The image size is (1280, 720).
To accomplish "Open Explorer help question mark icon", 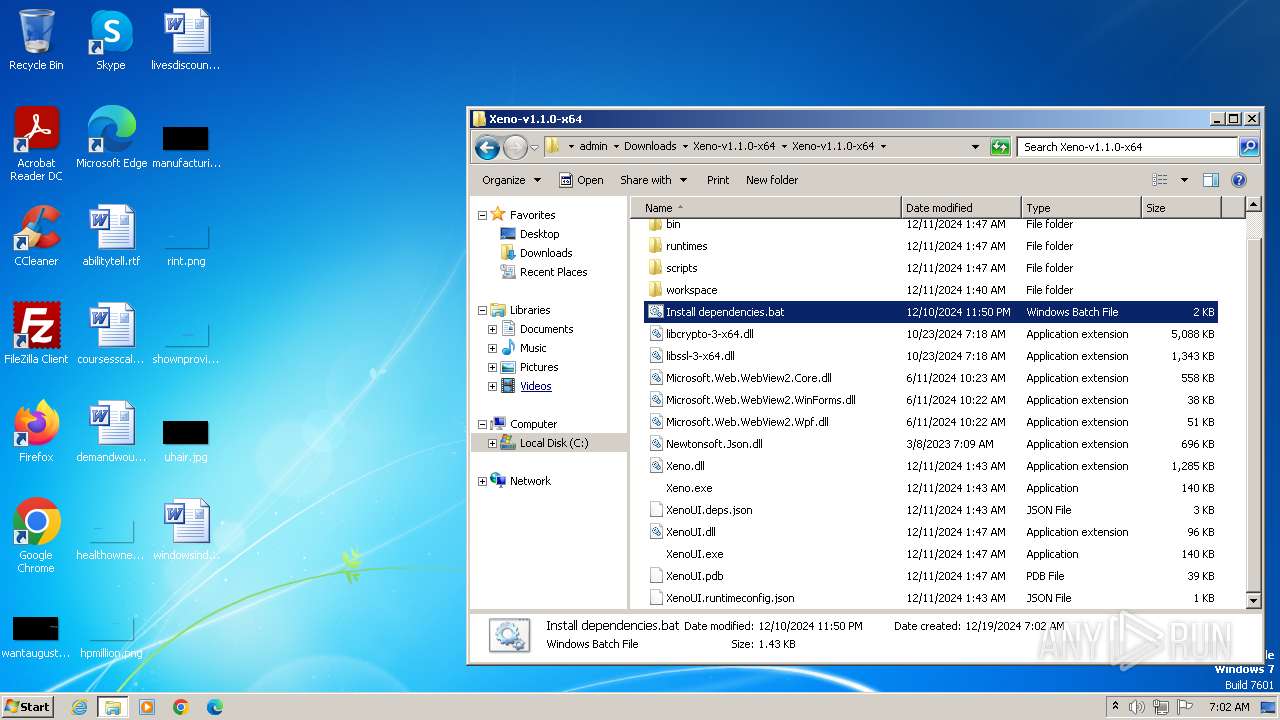I will pos(1239,180).
